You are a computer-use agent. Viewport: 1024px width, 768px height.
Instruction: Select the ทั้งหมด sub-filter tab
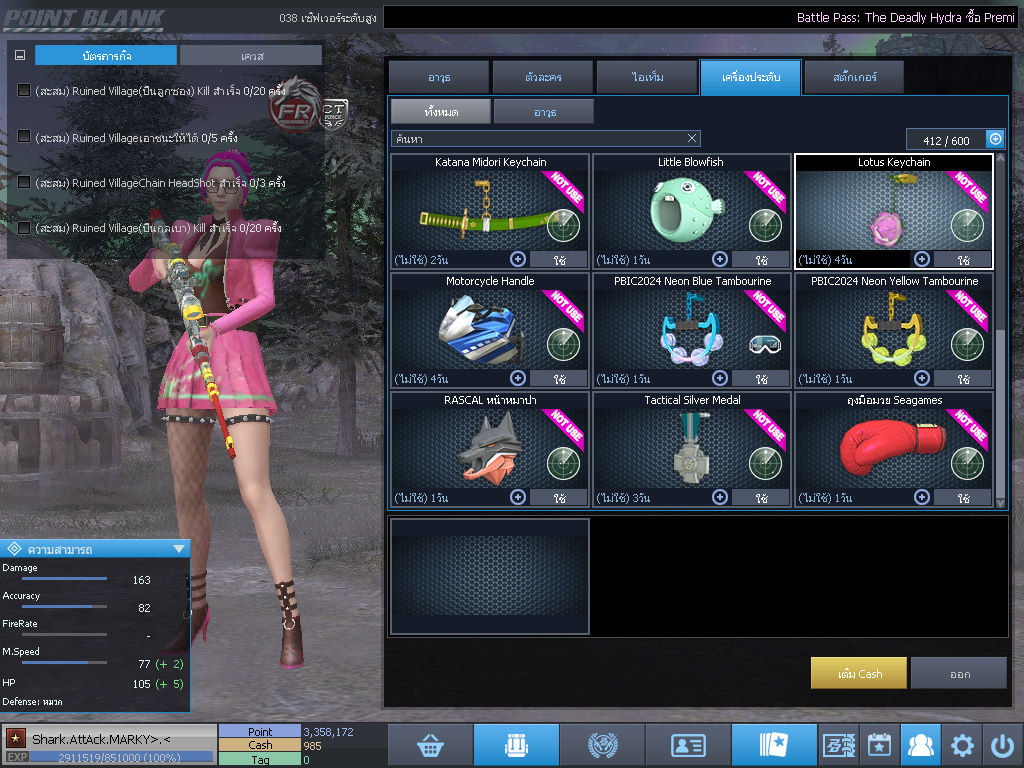pos(441,112)
